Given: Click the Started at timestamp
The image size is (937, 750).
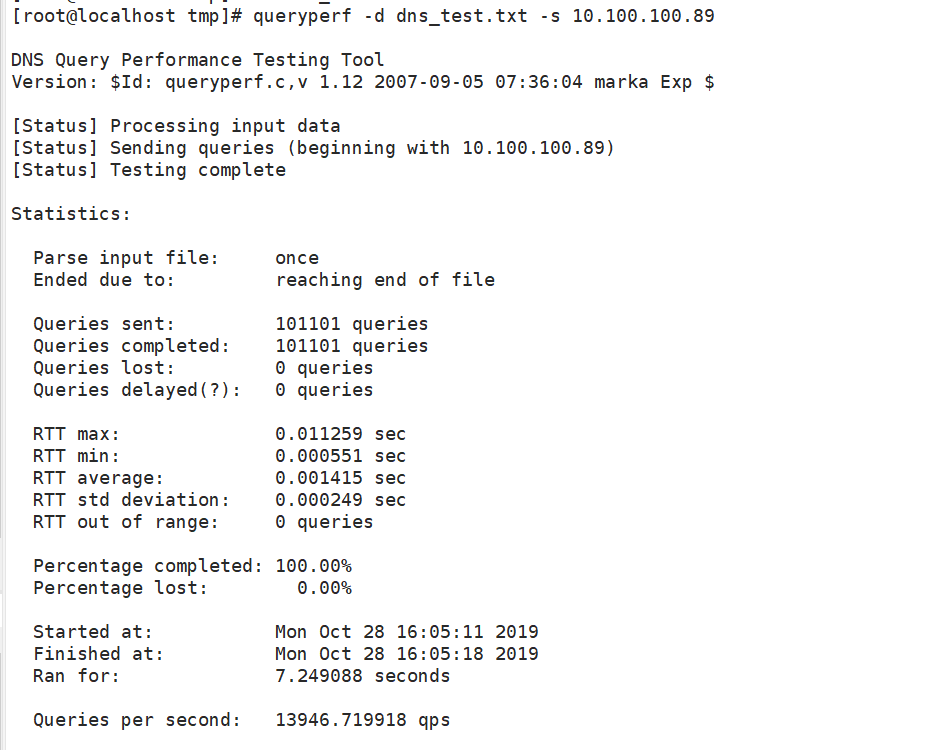Looking at the screenshot, I should click(406, 632).
